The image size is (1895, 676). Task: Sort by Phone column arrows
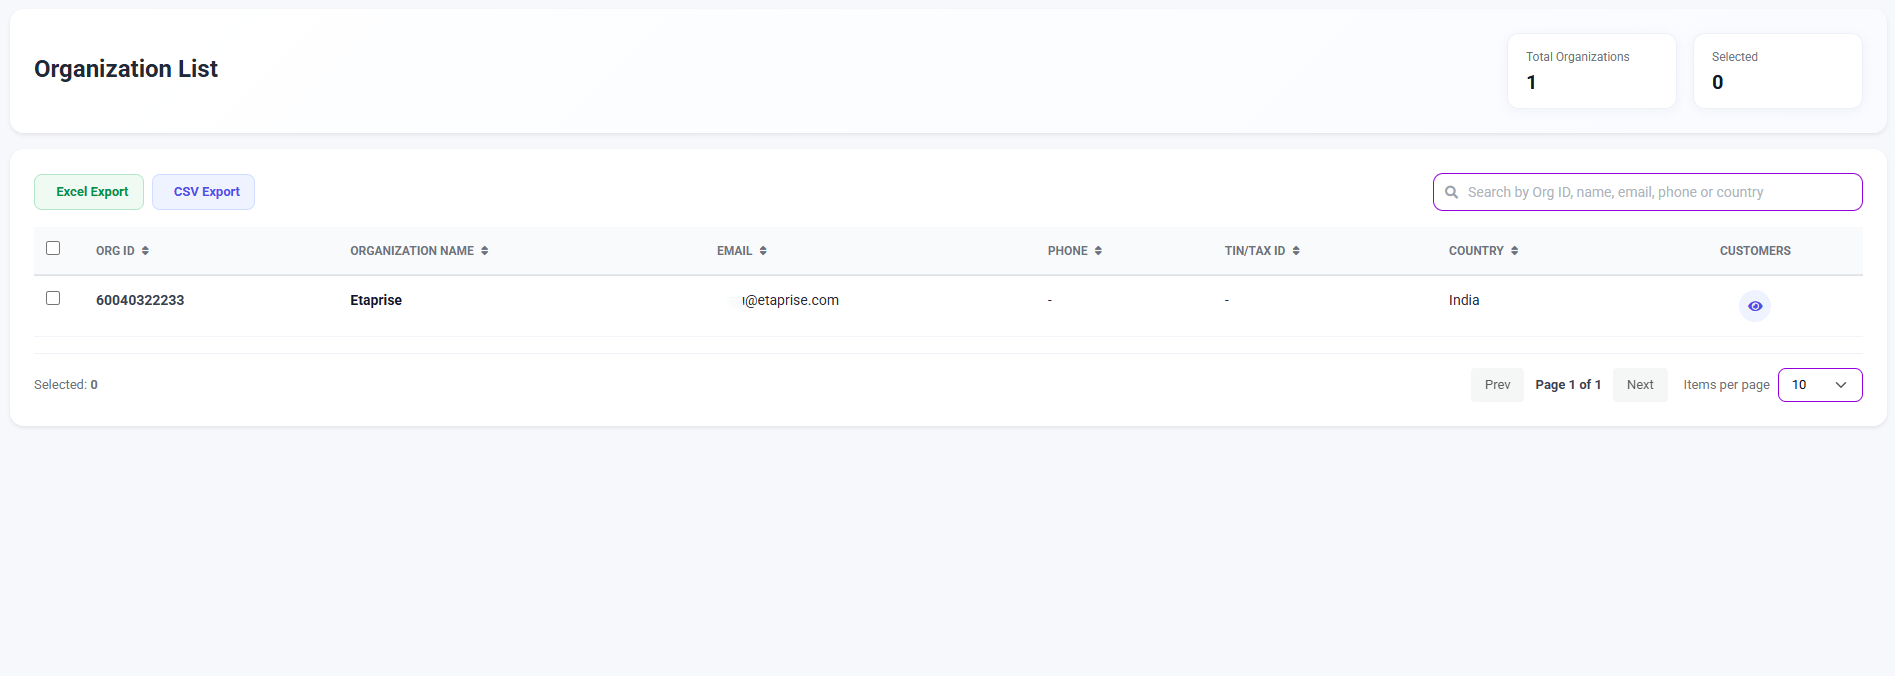tap(1098, 251)
